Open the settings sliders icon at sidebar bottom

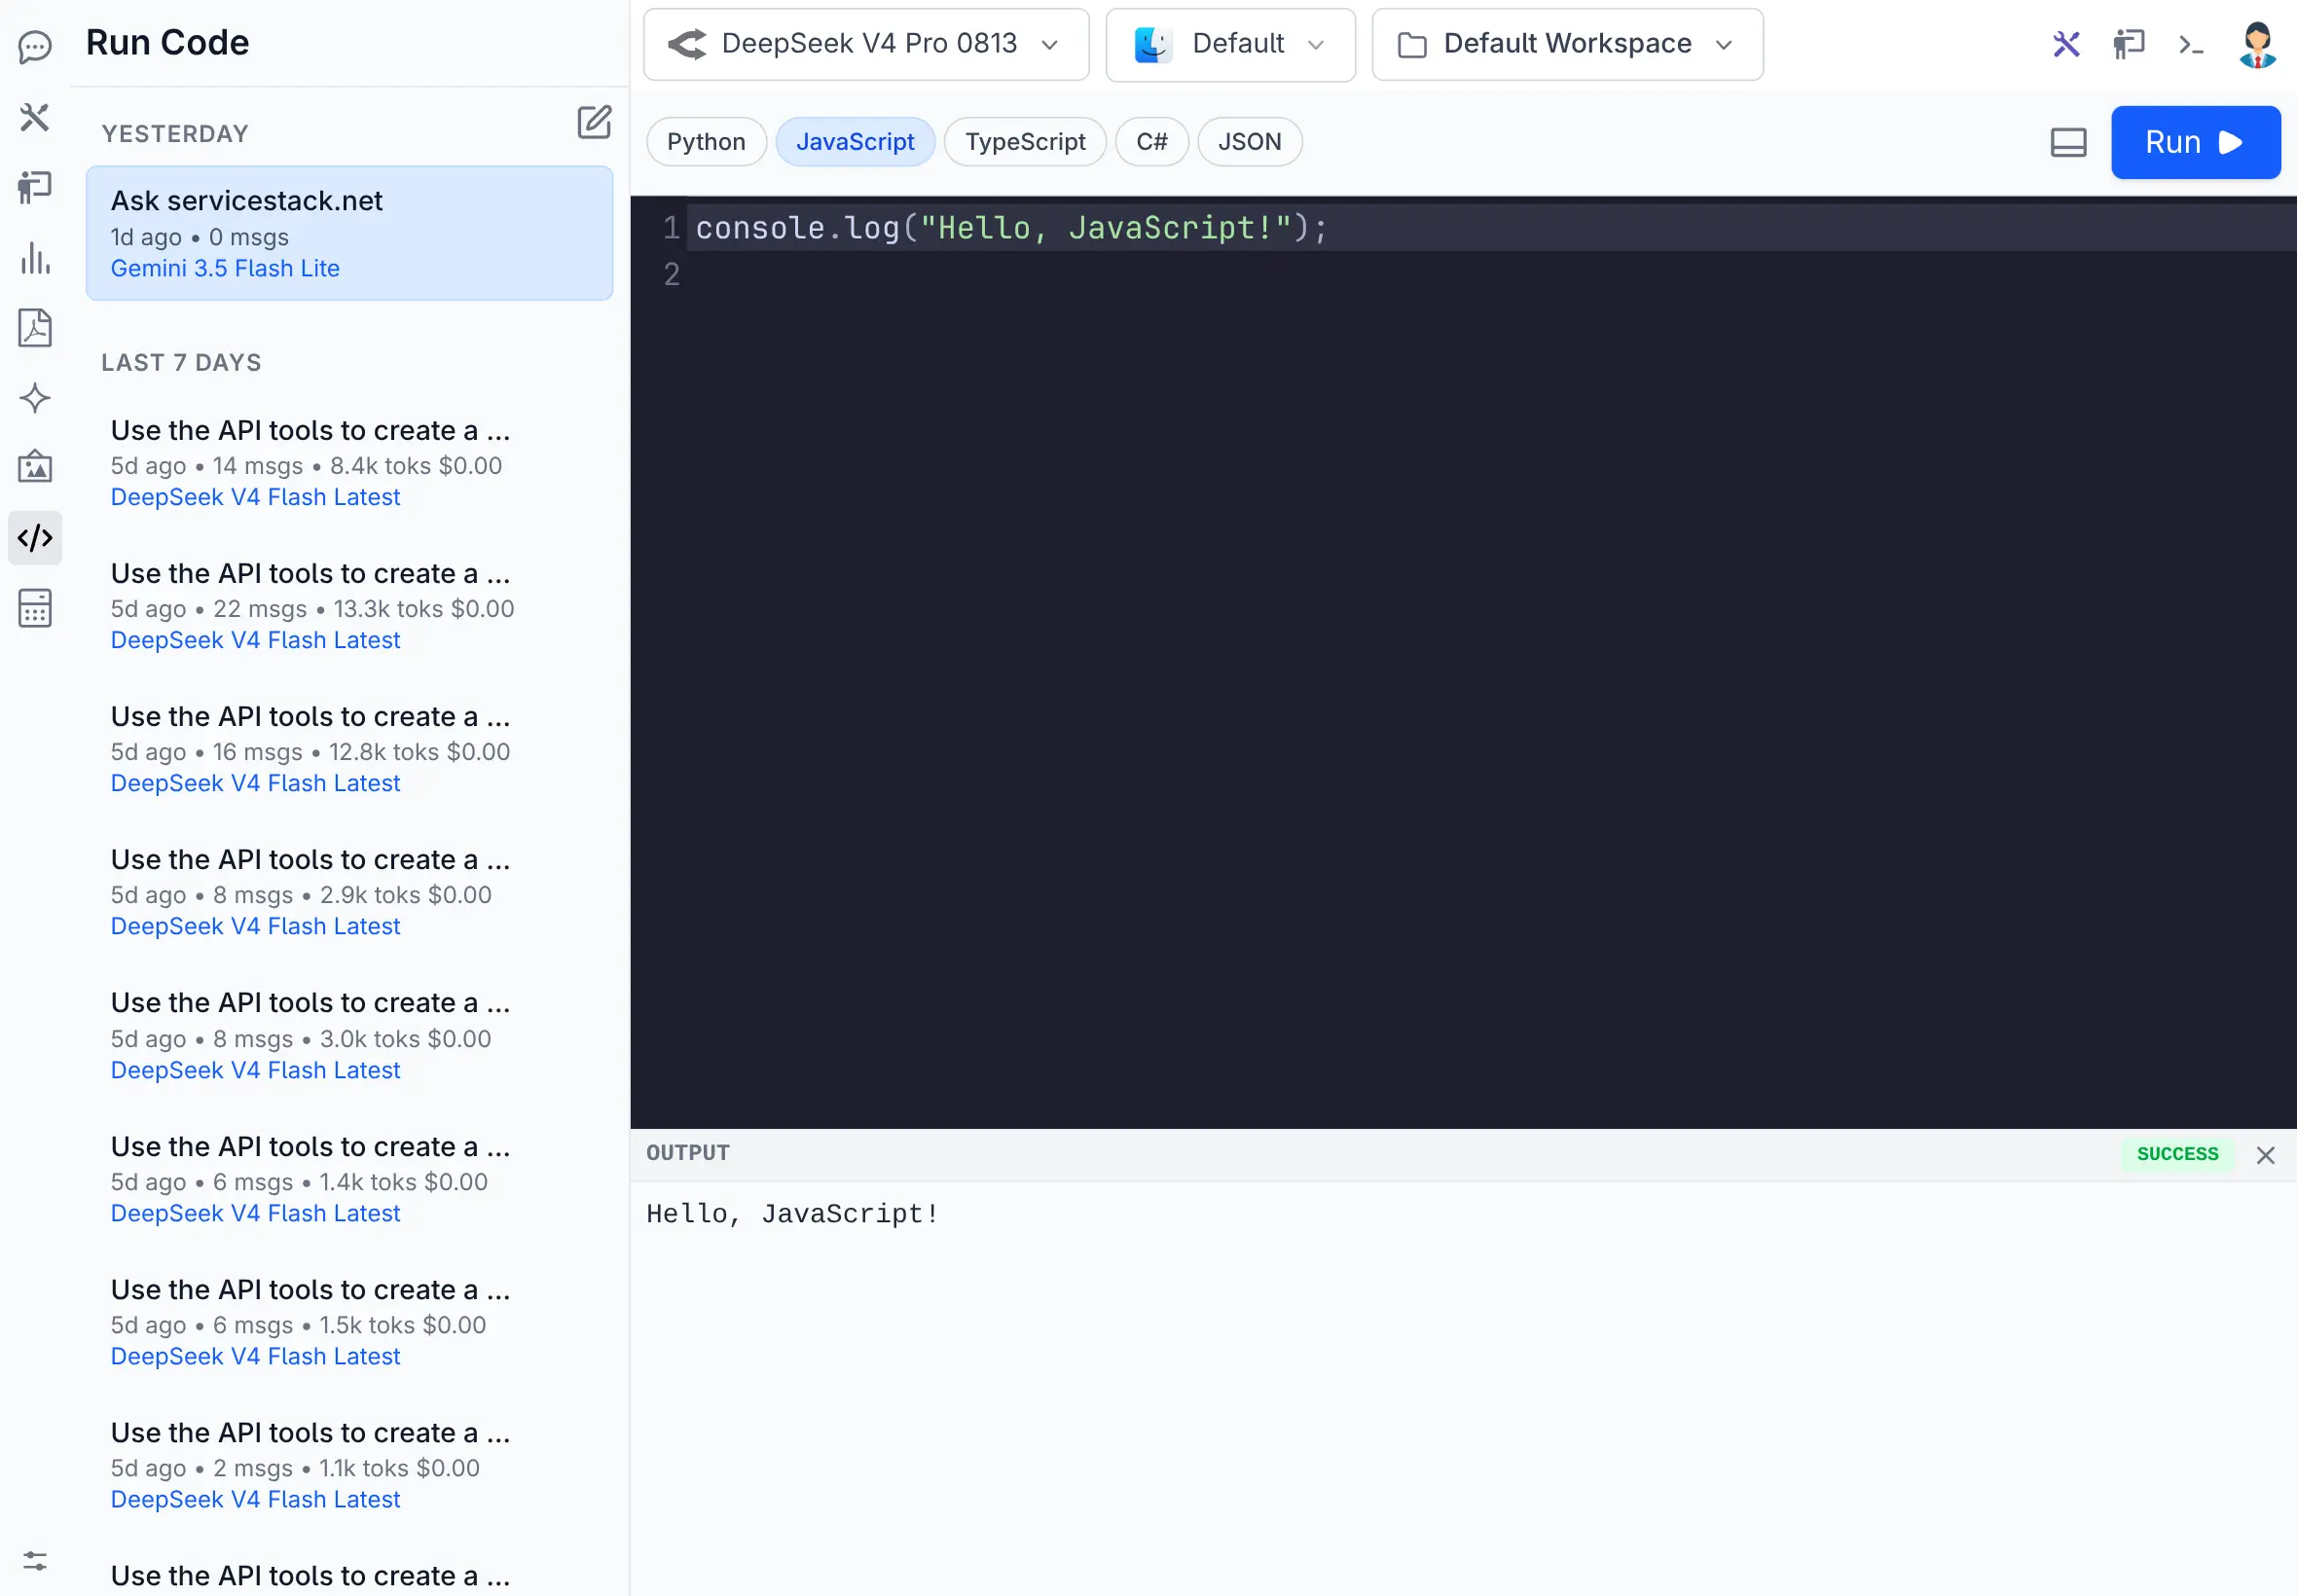35,1560
